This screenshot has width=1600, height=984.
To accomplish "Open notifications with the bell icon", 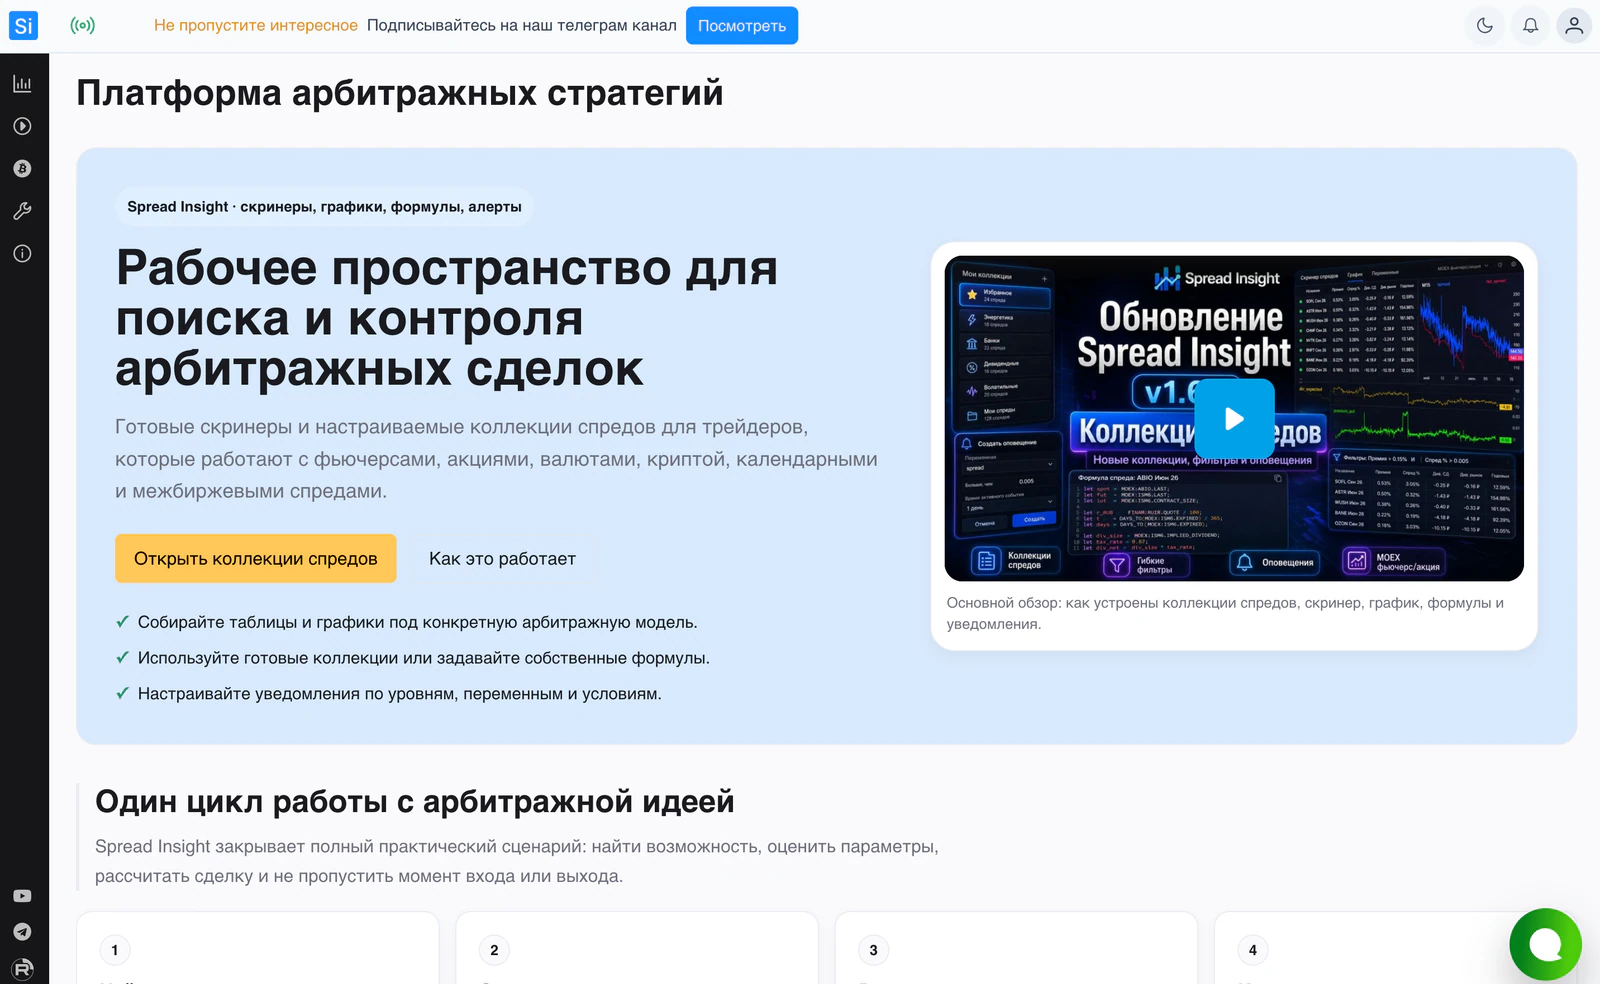I will pyautogui.click(x=1530, y=26).
